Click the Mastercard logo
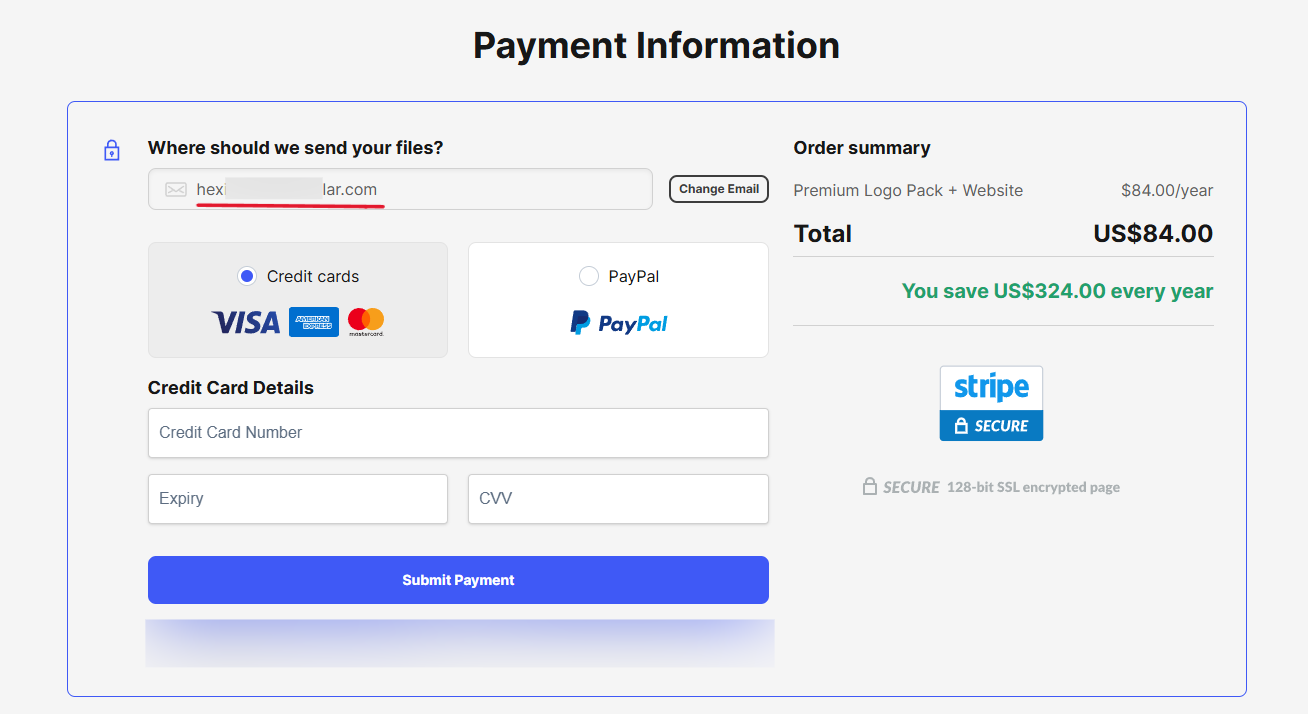Screen dimensions: 1308x714 pyautogui.click(x=366, y=322)
